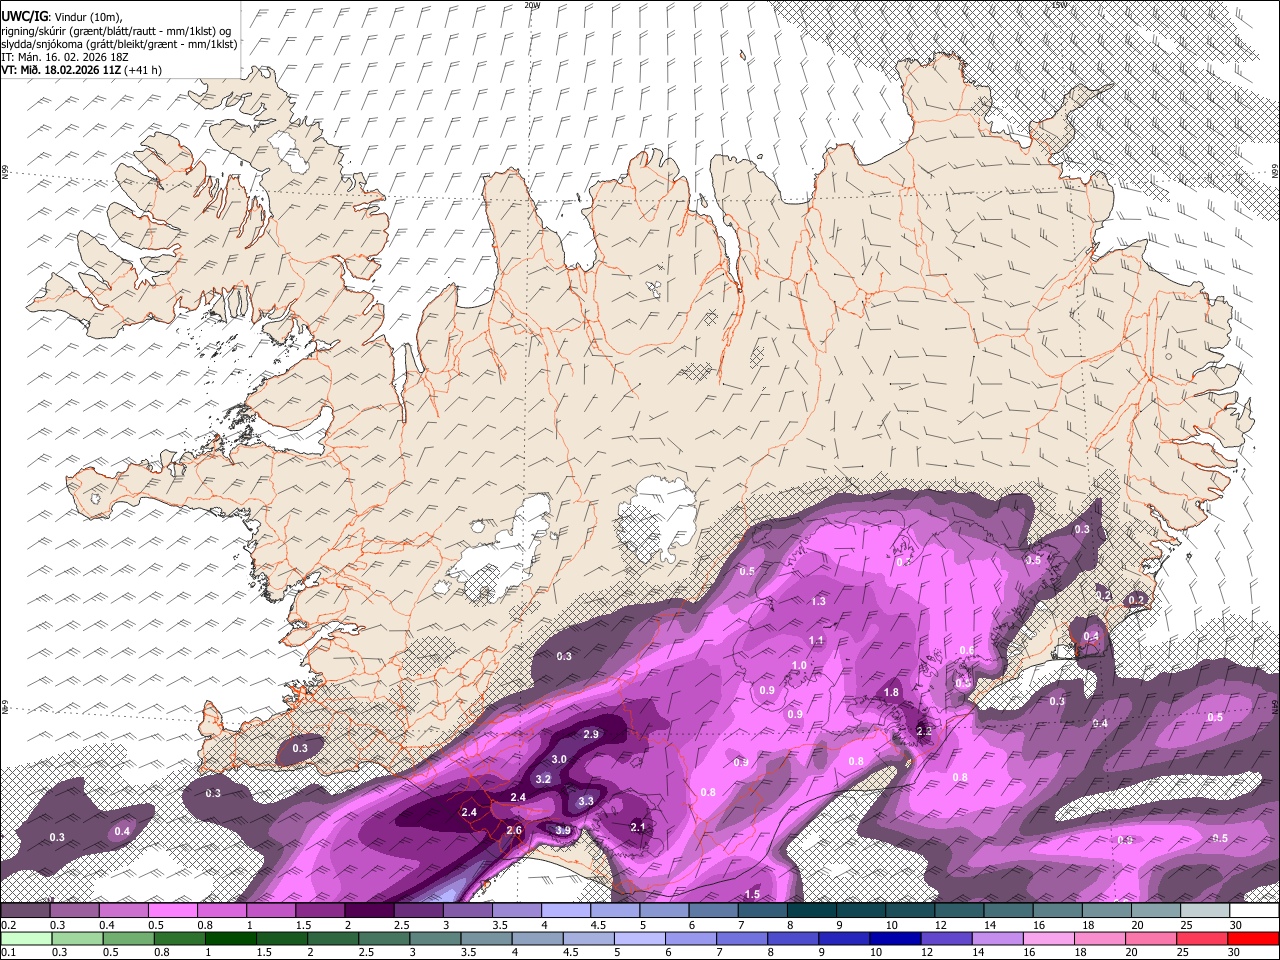Viewport: 1280px width, 960px height.
Task: Click the upper legend swatch labeled 4.5
Action: (x=615, y=911)
